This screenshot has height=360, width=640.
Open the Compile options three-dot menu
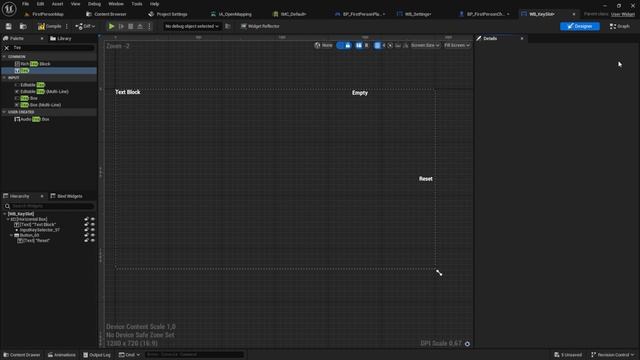coord(67,26)
